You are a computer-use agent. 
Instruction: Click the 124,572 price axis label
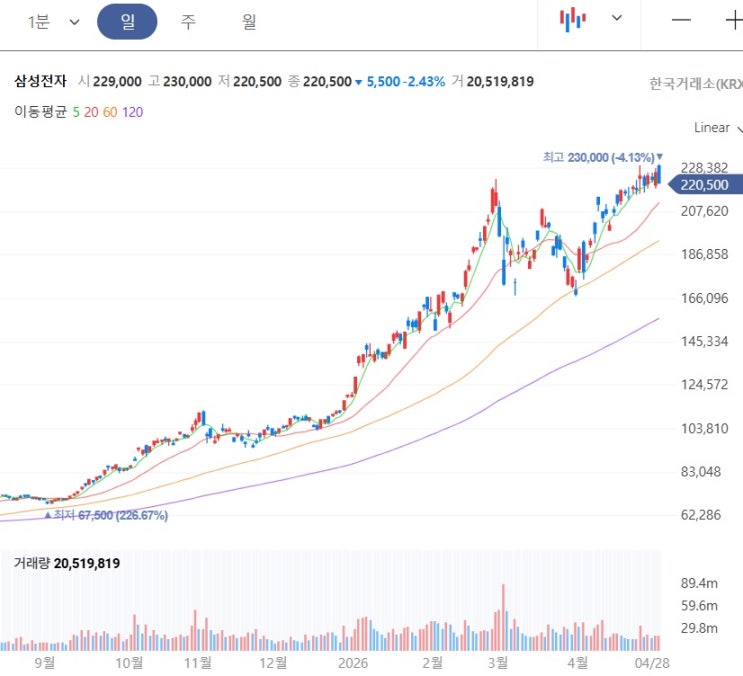[704, 384]
